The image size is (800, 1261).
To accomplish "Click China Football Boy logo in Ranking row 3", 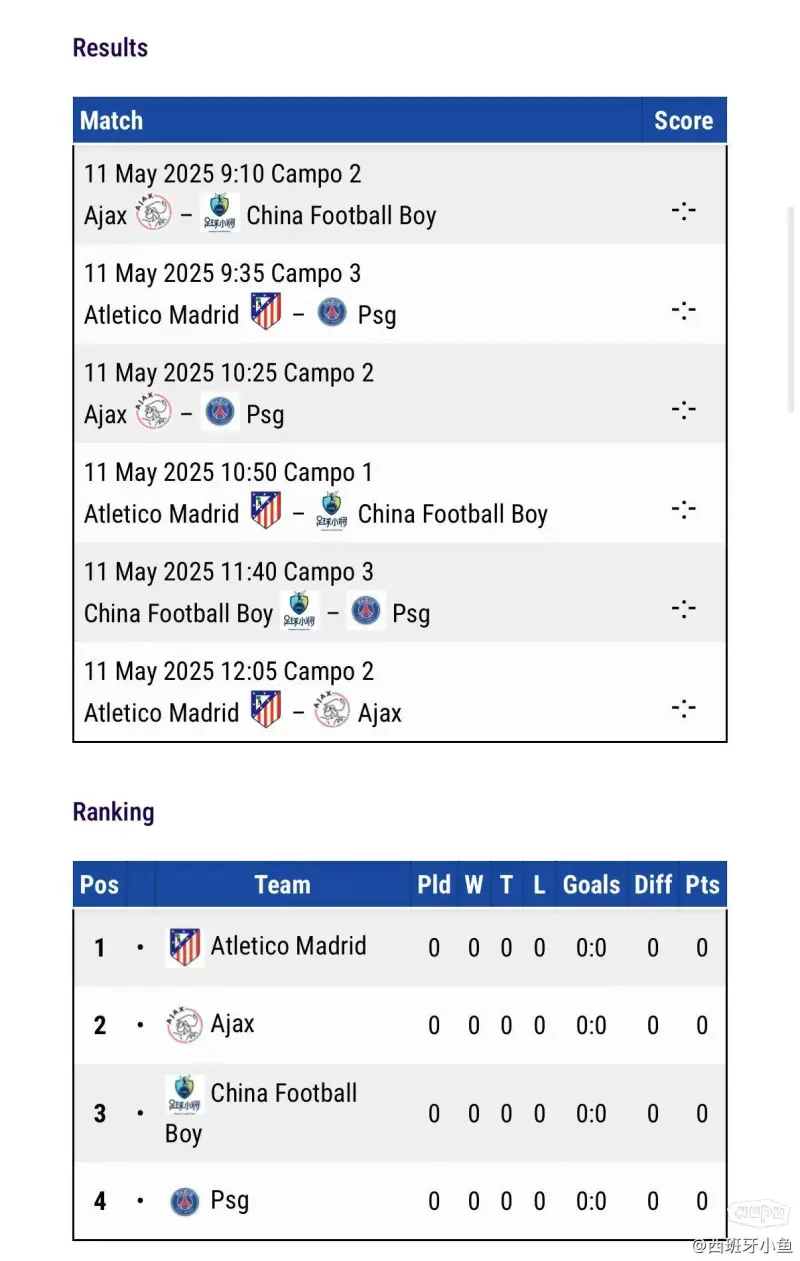I will [185, 1095].
